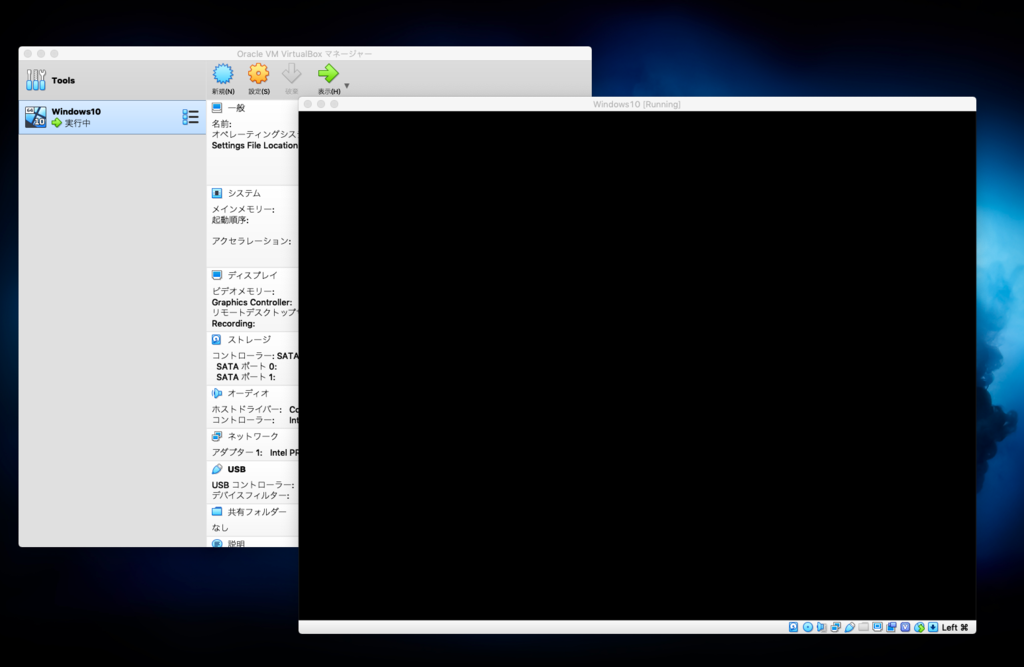Select the Windows10 virtual machine entry
The image size is (1024, 667).
pos(112,117)
